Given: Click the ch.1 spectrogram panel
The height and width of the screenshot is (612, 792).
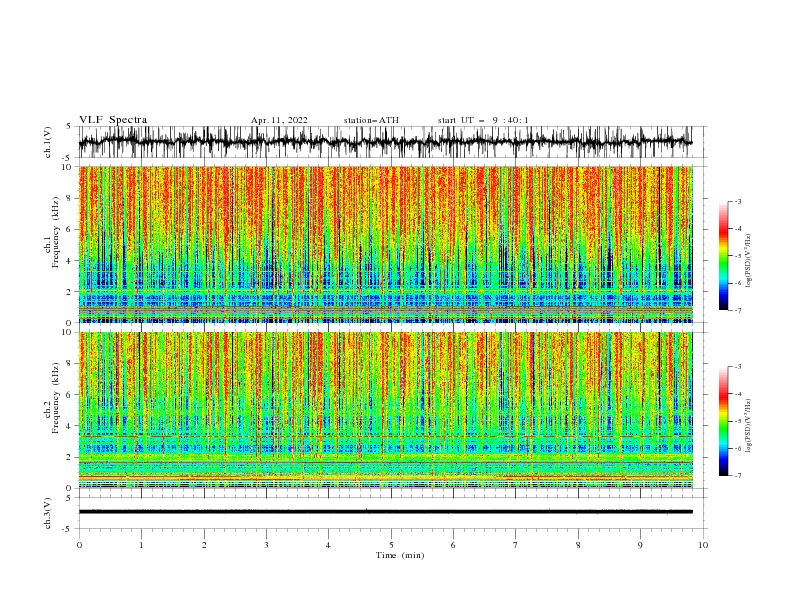Looking at the screenshot, I should (385, 244).
